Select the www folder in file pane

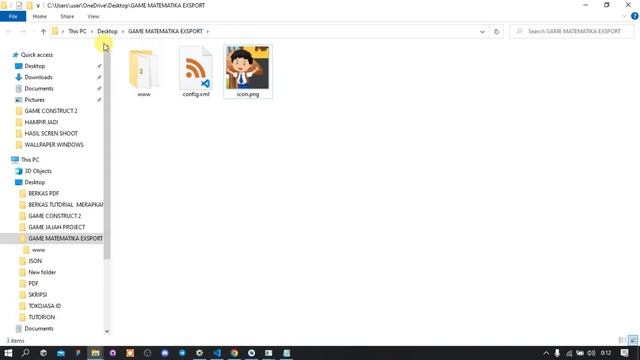click(144, 73)
